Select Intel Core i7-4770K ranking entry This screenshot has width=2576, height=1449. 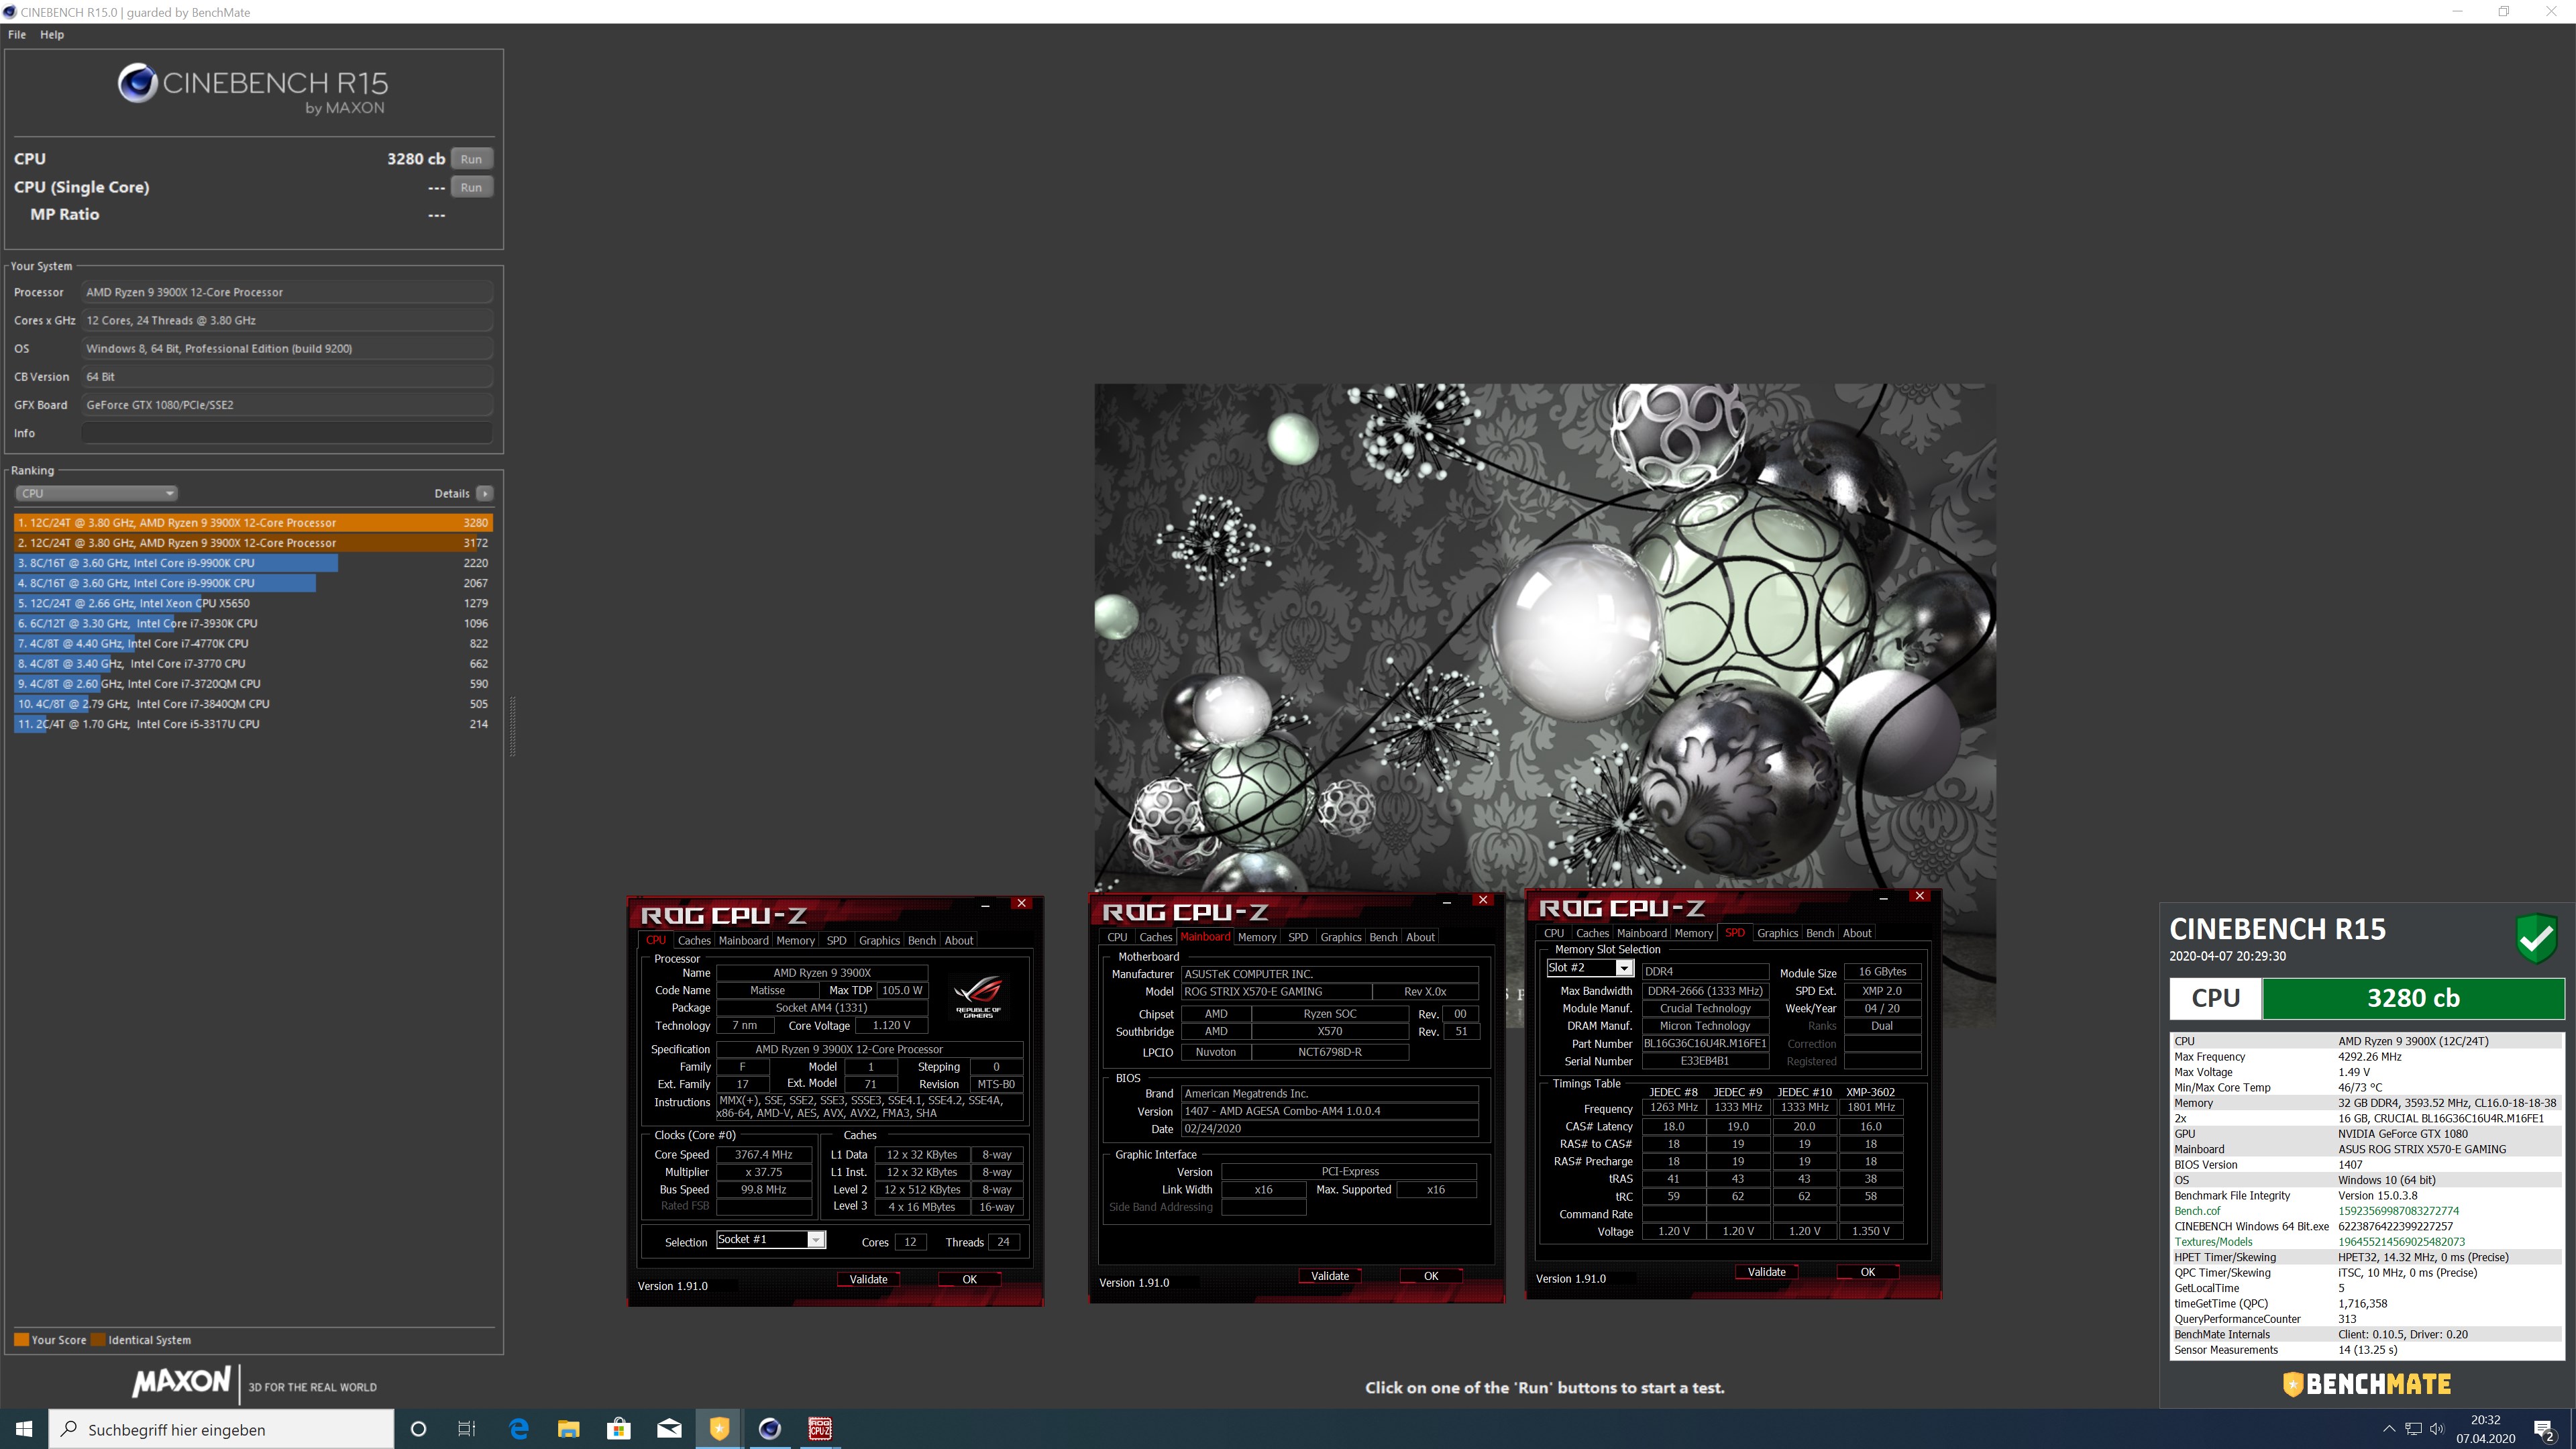[x=253, y=643]
